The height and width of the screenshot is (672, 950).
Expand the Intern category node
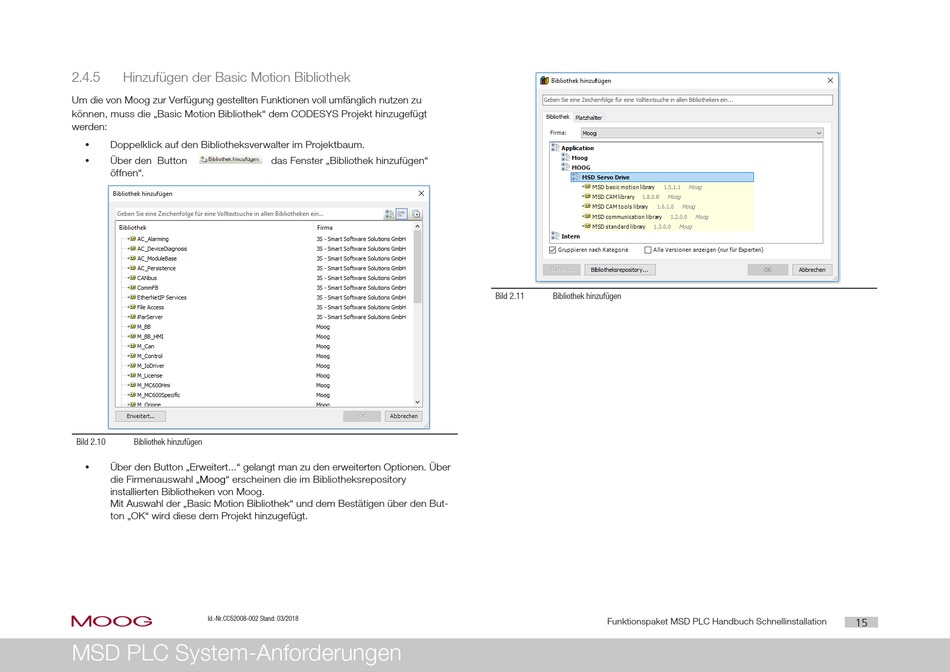[555, 236]
